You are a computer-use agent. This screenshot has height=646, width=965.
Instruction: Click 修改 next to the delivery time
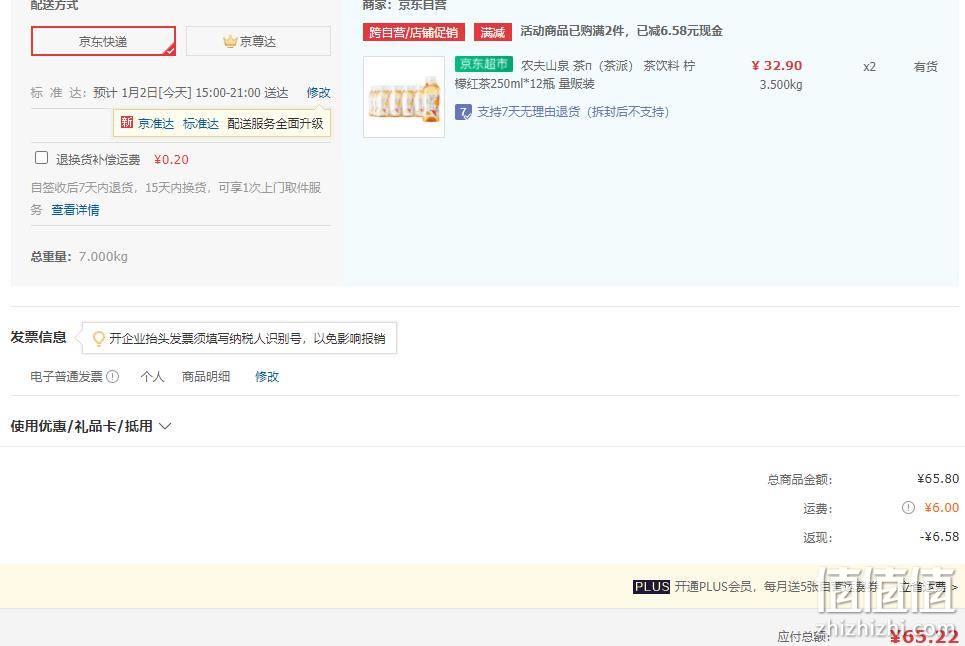318,92
